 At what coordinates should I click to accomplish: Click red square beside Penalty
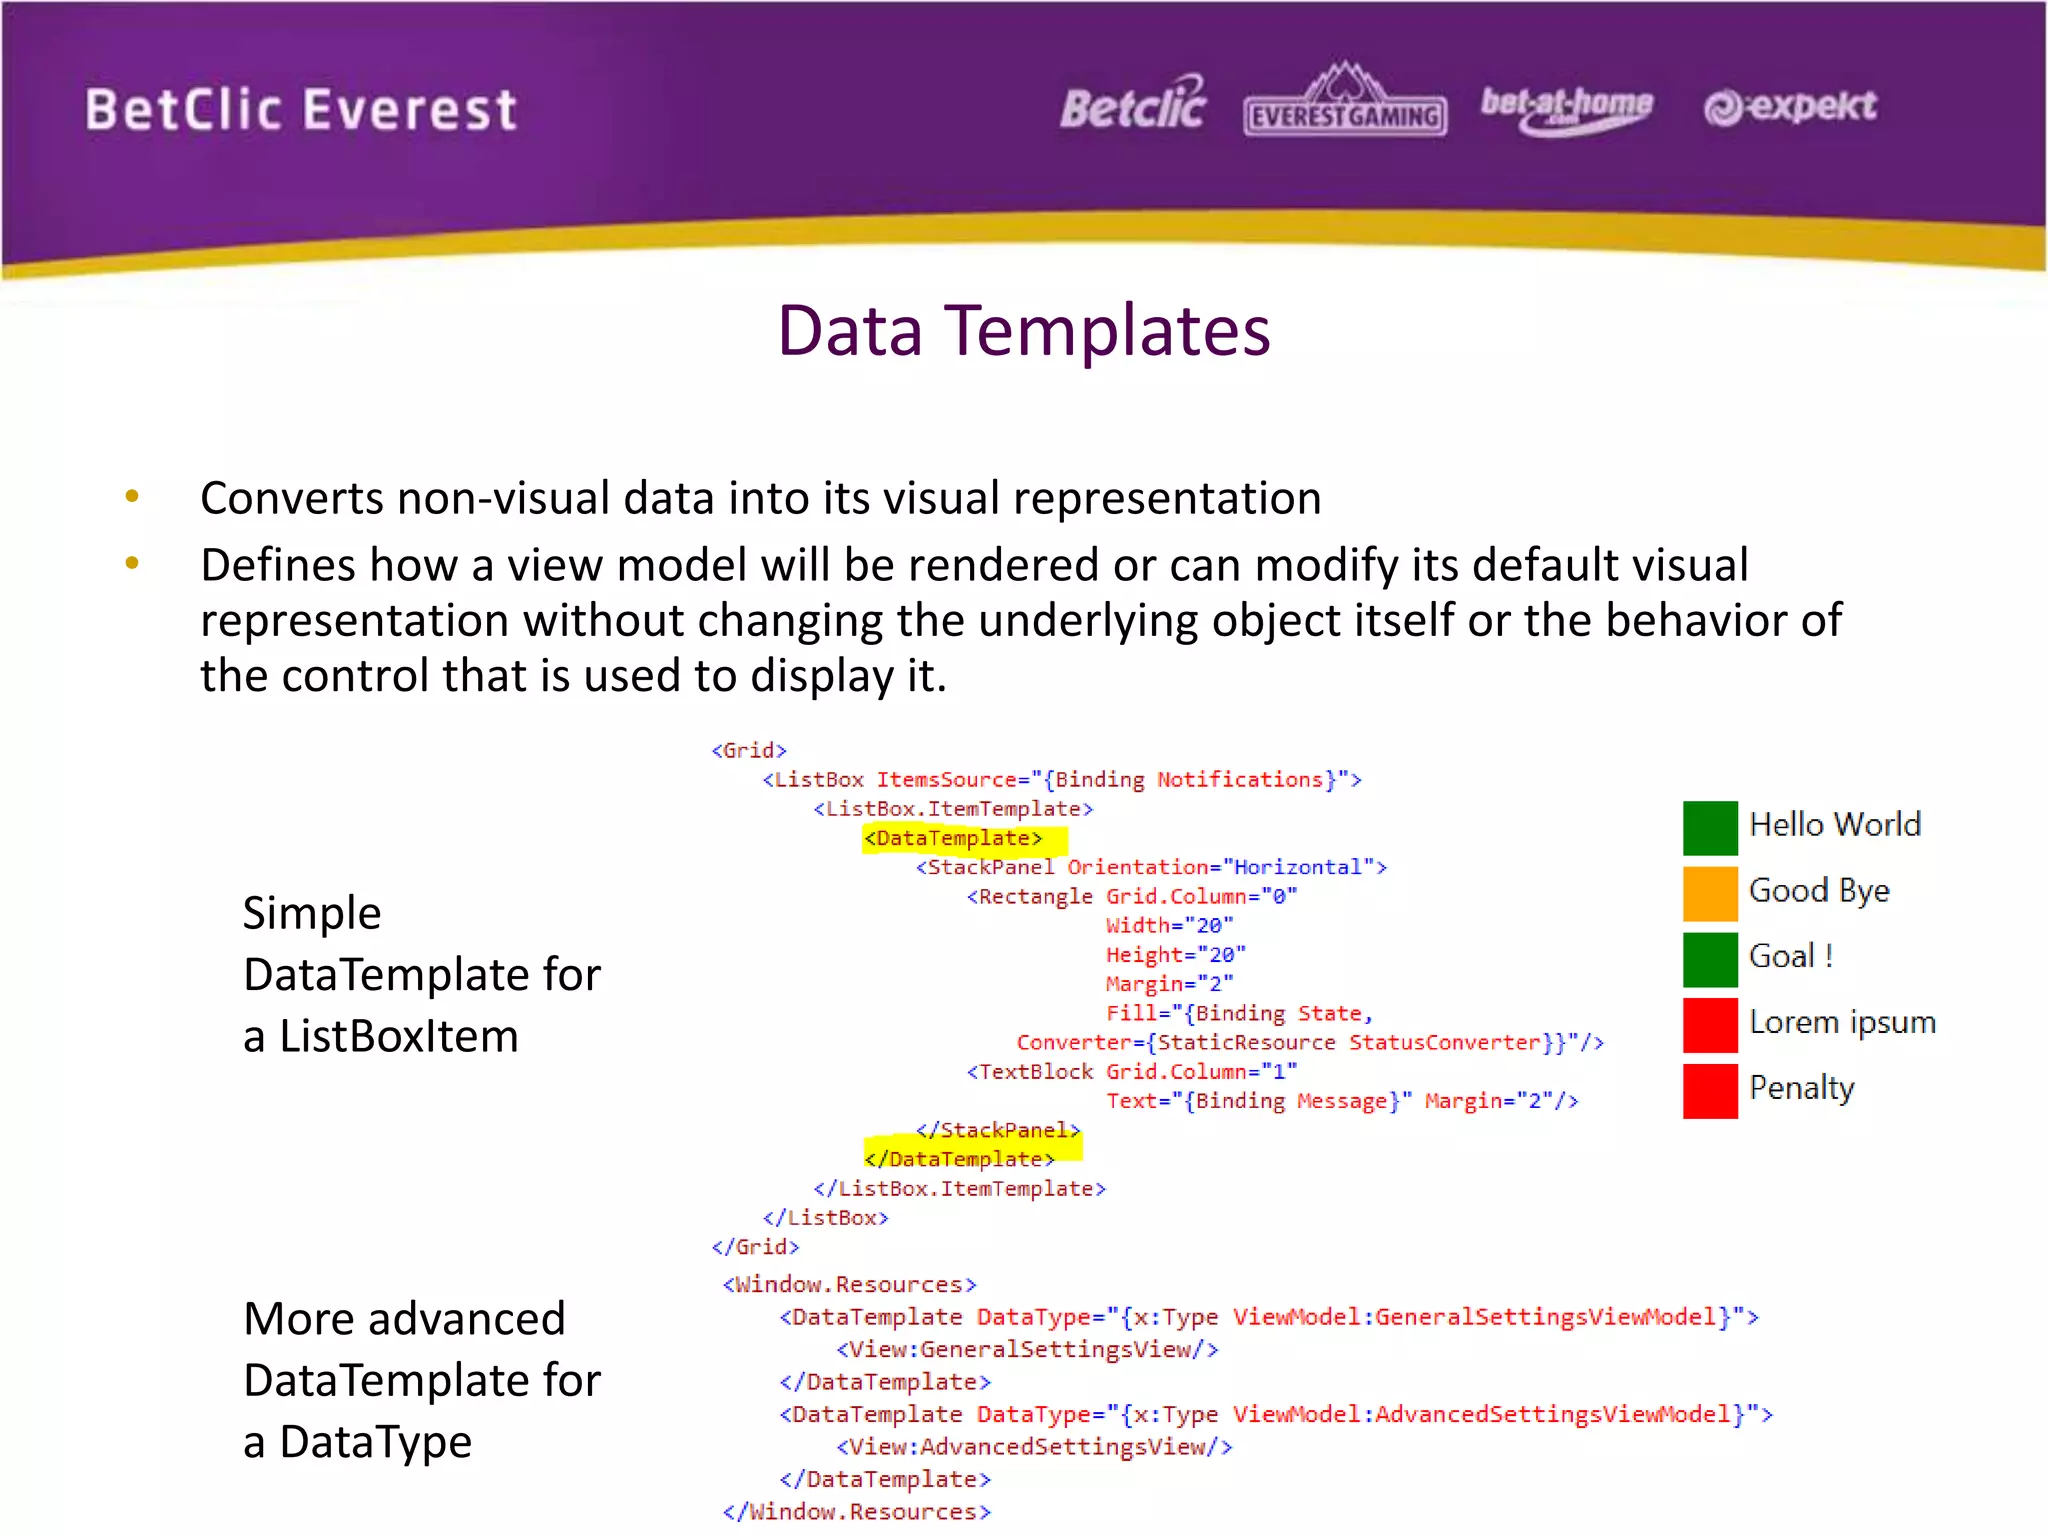point(1710,1091)
